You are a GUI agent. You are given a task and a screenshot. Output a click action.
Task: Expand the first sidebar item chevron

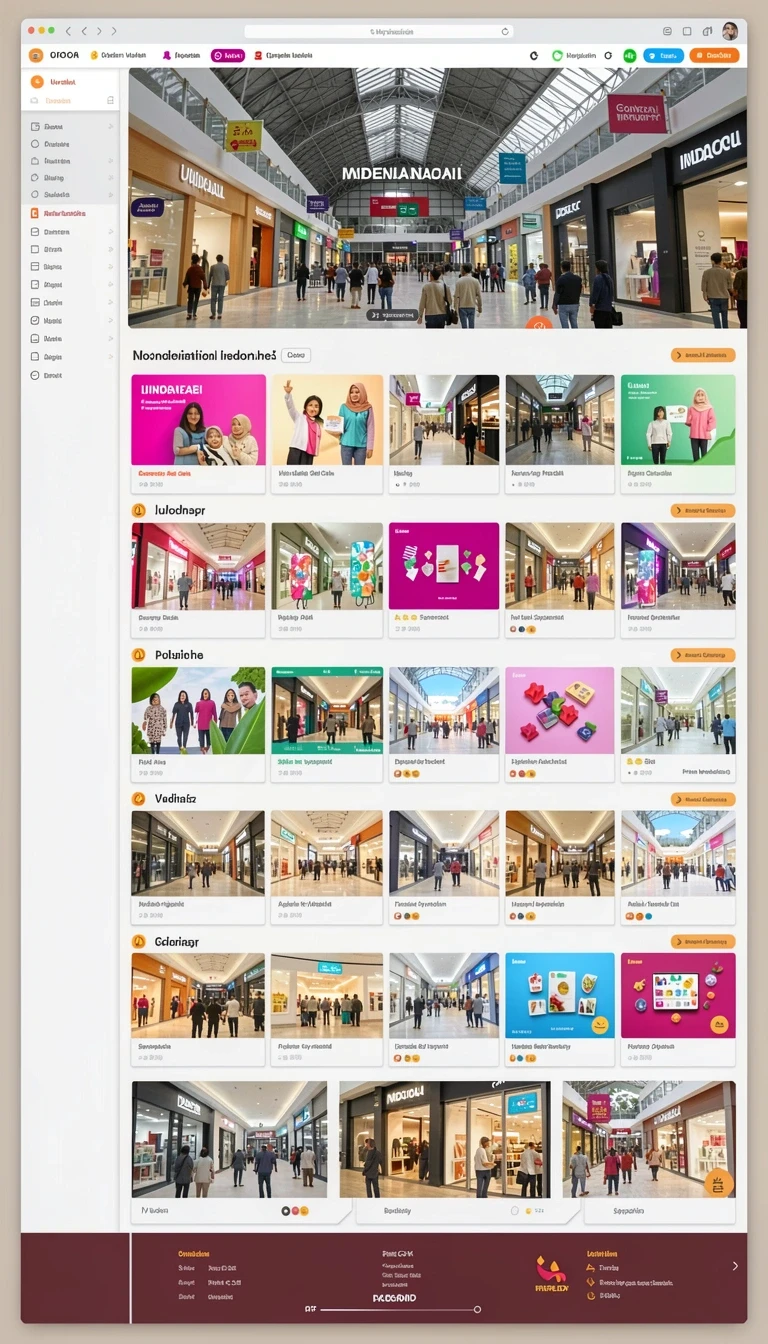click(x=111, y=127)
